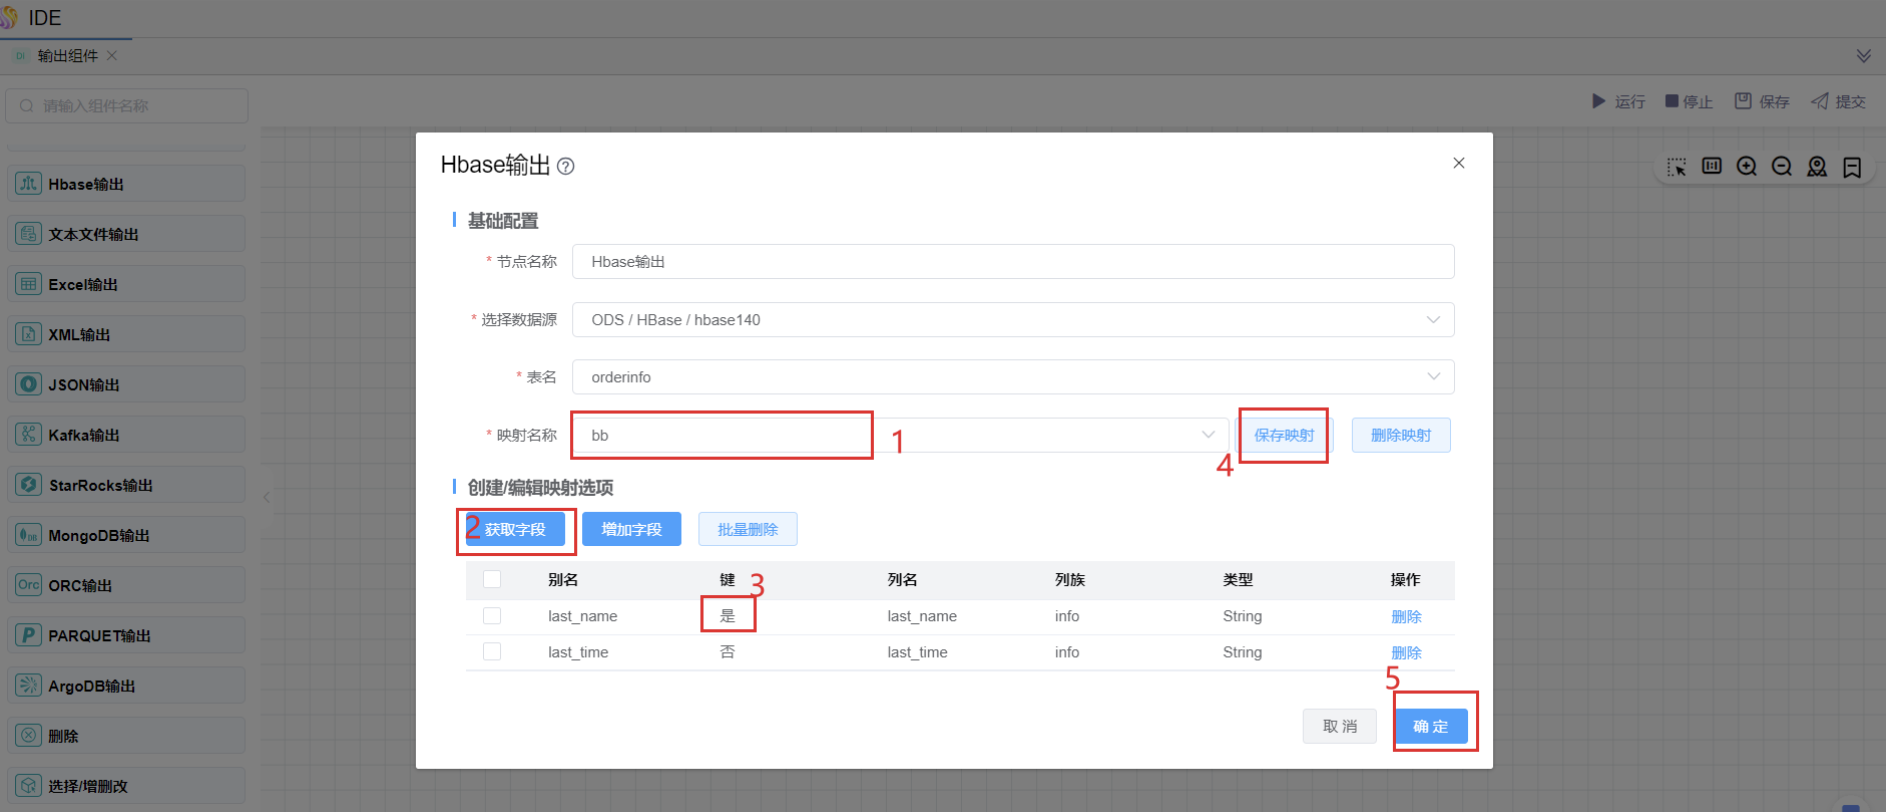Click the zoom in canvas icon
Image resolution: width=1886 pixels, height=812 pixels.
tap(1746, 167)
